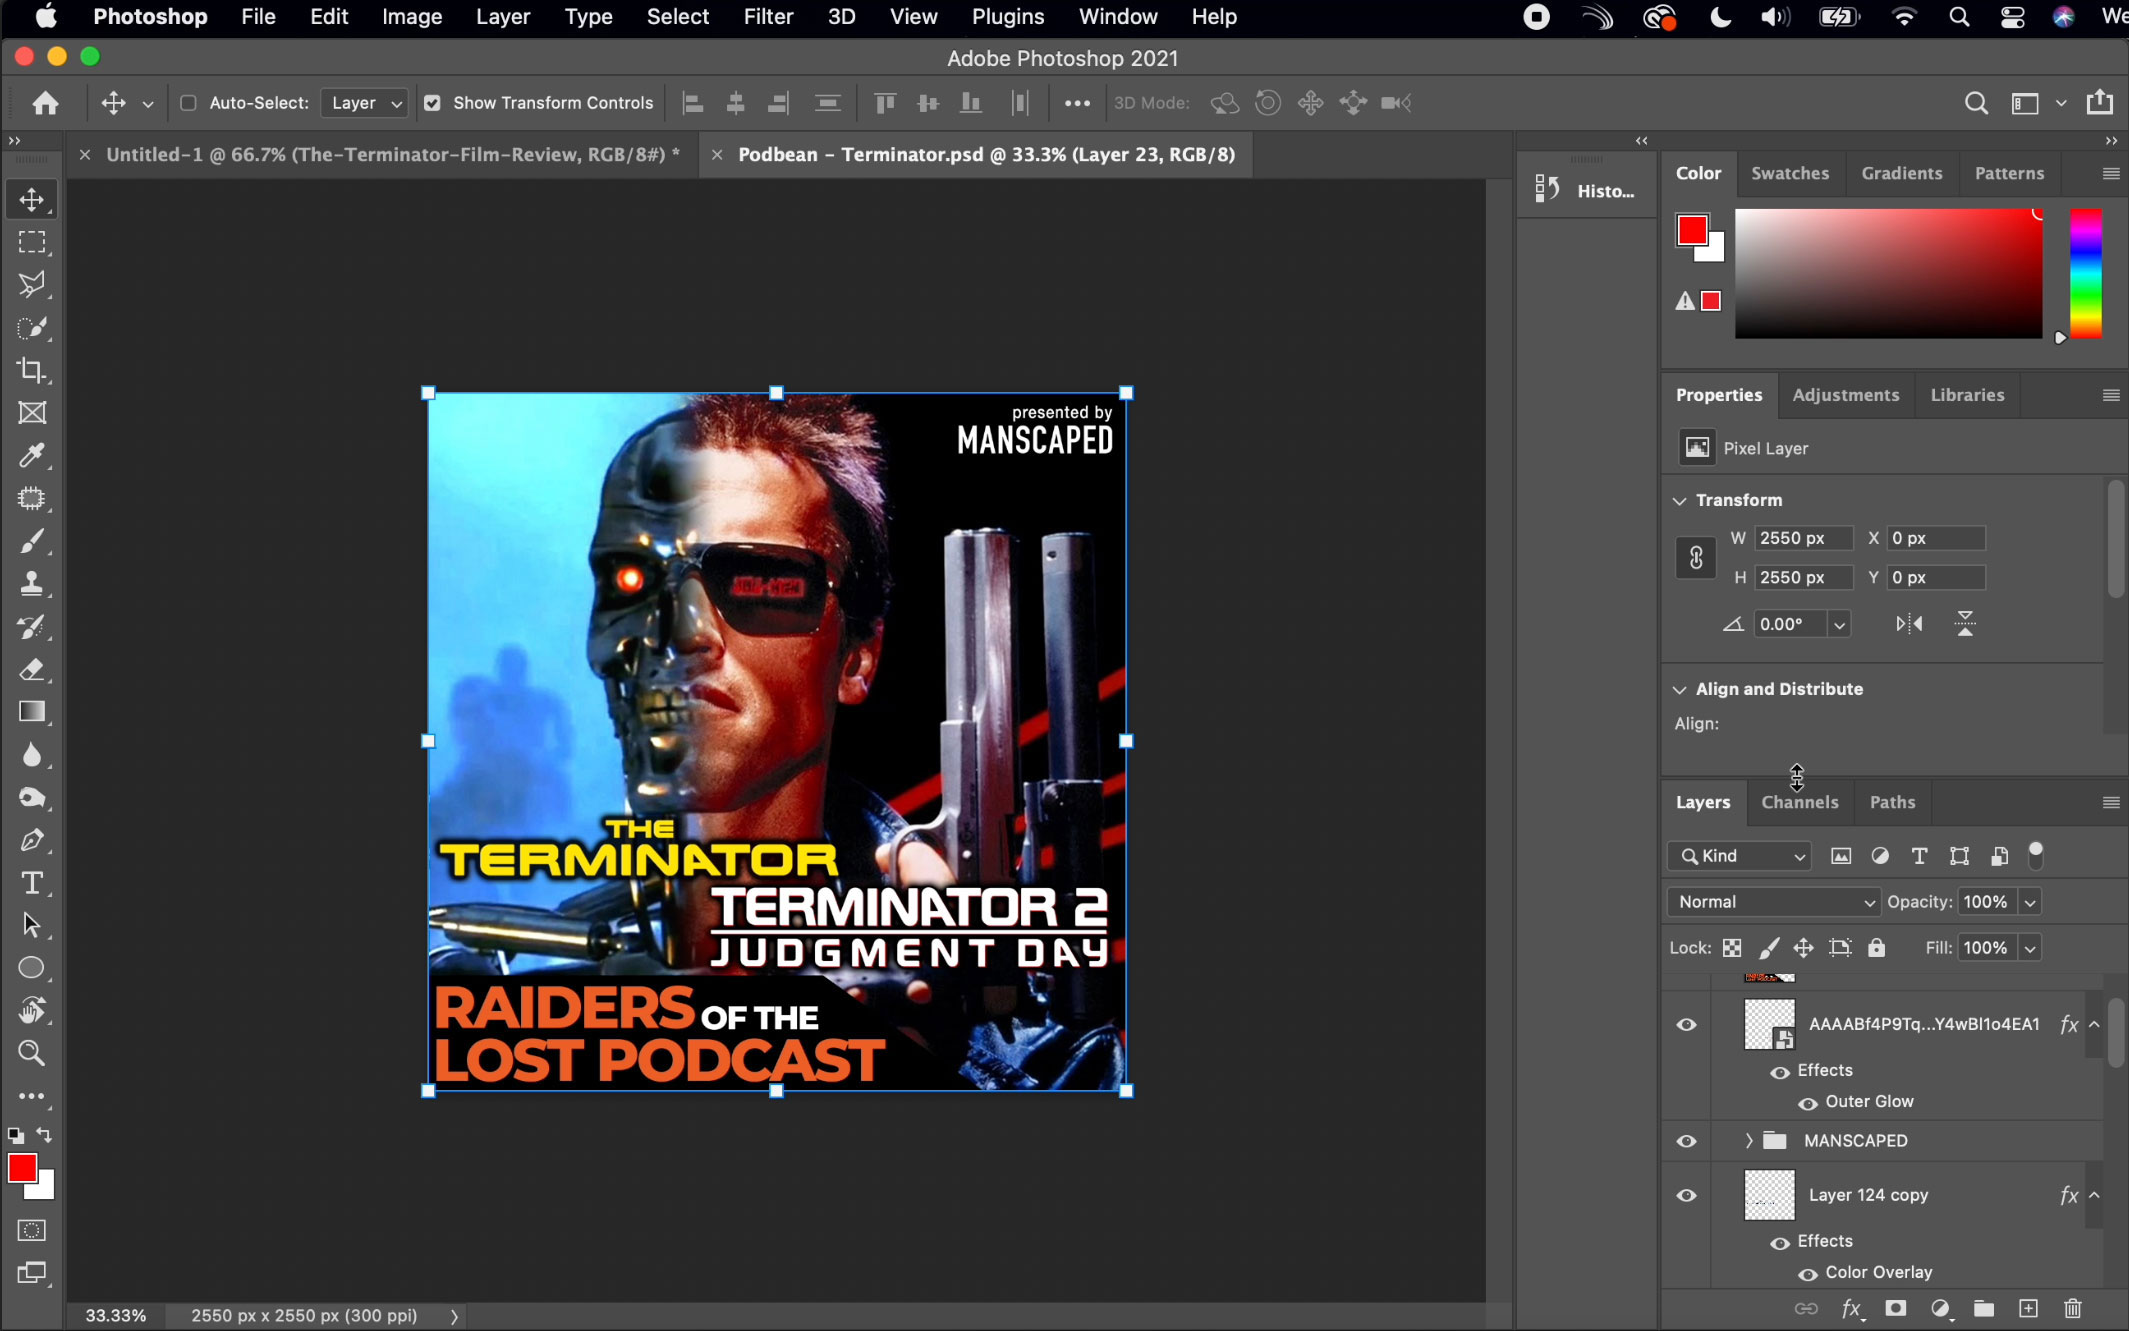Select the Hand tool

click(x=32, y=1011)
